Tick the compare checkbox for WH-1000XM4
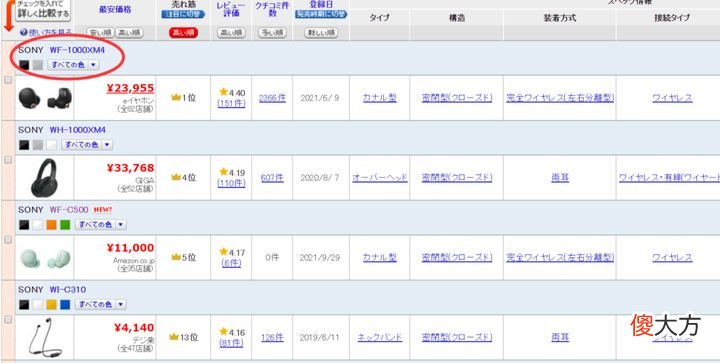720x363 pixels. pos(8,160)
